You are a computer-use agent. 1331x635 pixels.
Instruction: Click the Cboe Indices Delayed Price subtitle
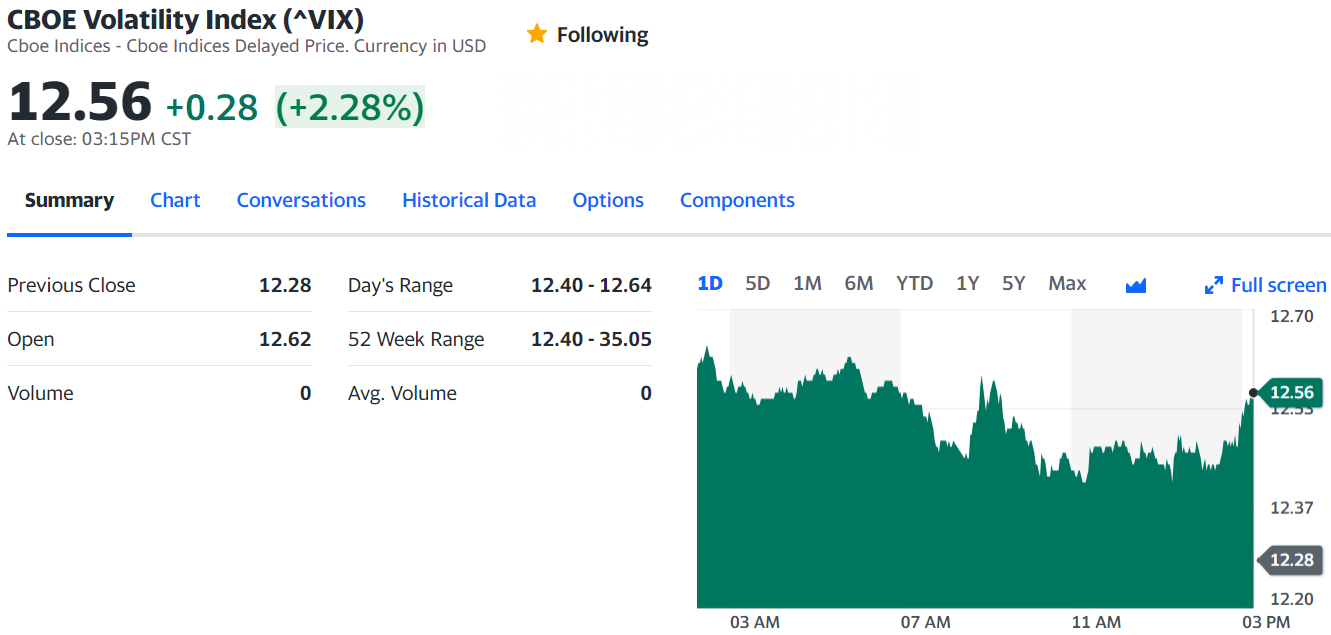coord(247,46)
